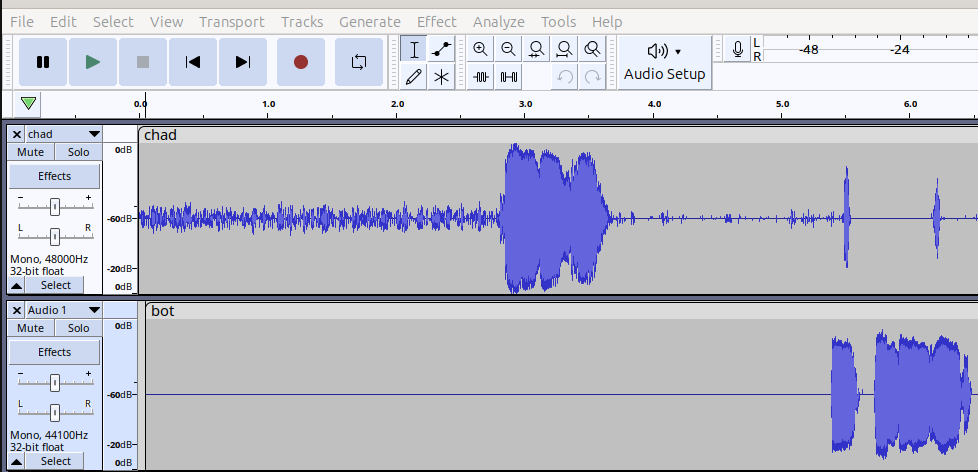Click the Zoom In magnifier
This screenshot has width=978, height=472.
481,49
